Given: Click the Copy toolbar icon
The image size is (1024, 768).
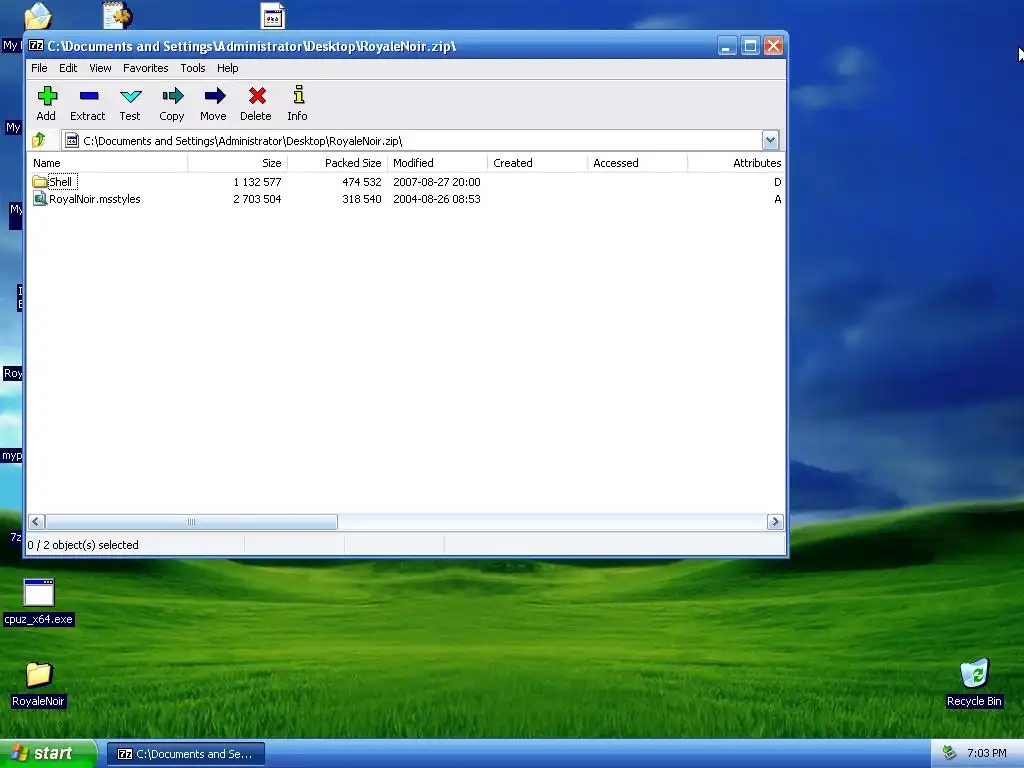Looking at the screenshot, I should pyautogui.click(x=172, y=96).
